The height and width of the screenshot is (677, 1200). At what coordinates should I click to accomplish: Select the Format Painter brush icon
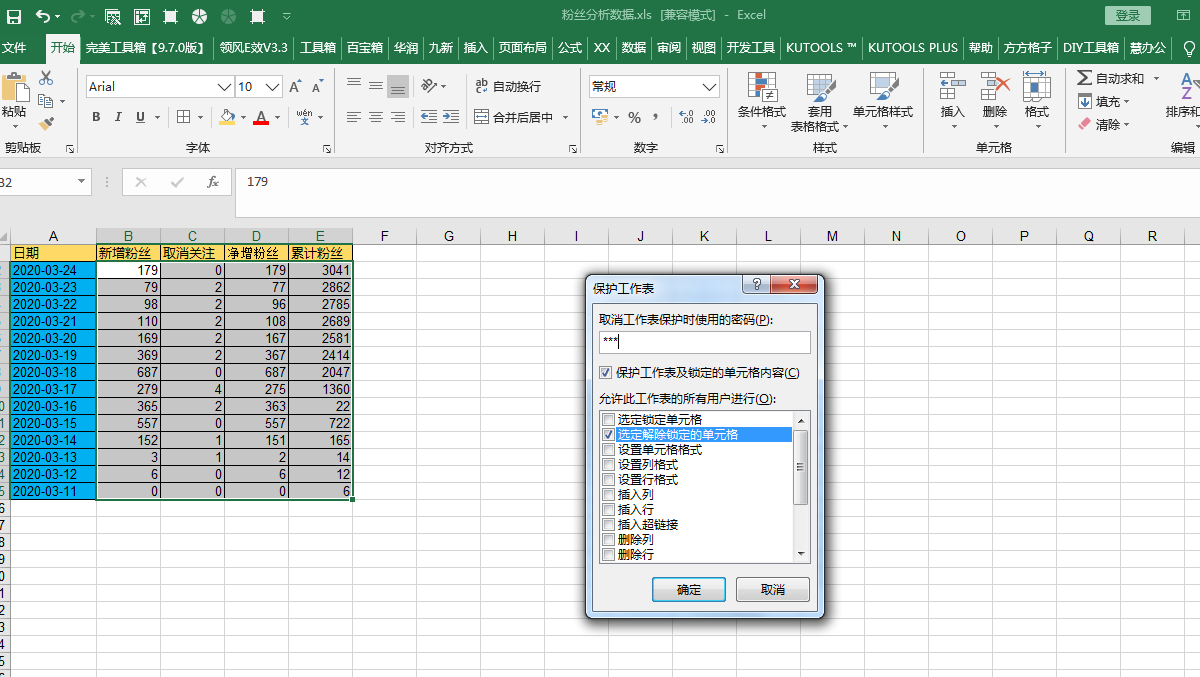click(46, 124)
